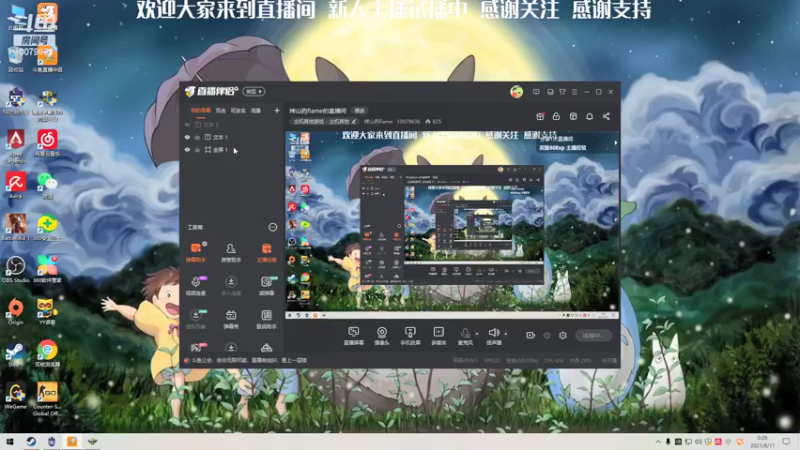Screen dimensions: 800x450
Task: Click the skin icon in the title bar
Action: [x=562, y=92]
